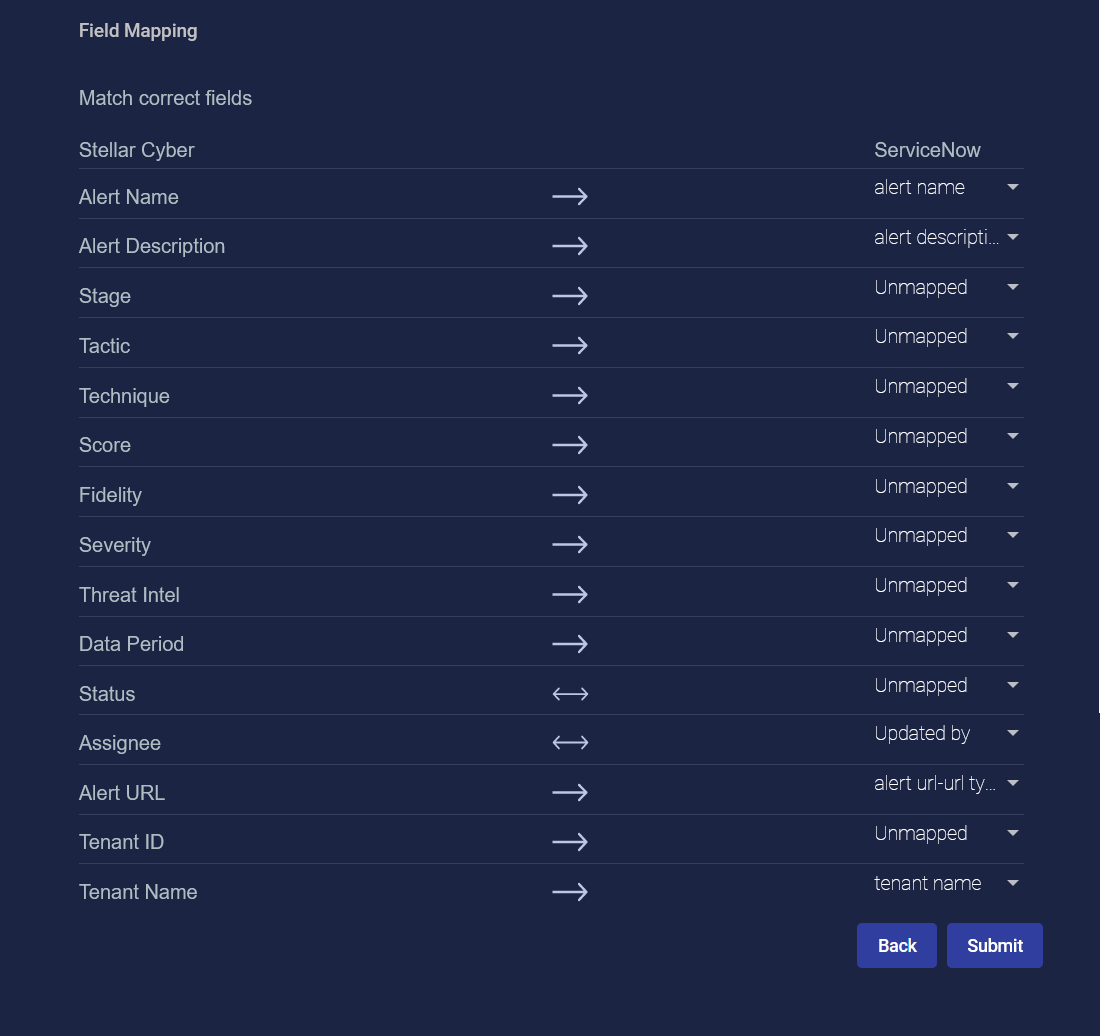This screenshot has width=1100, height=1036.
Task: Open the Assignee 'Updated by' dropdown
Action: pos(946,734)
